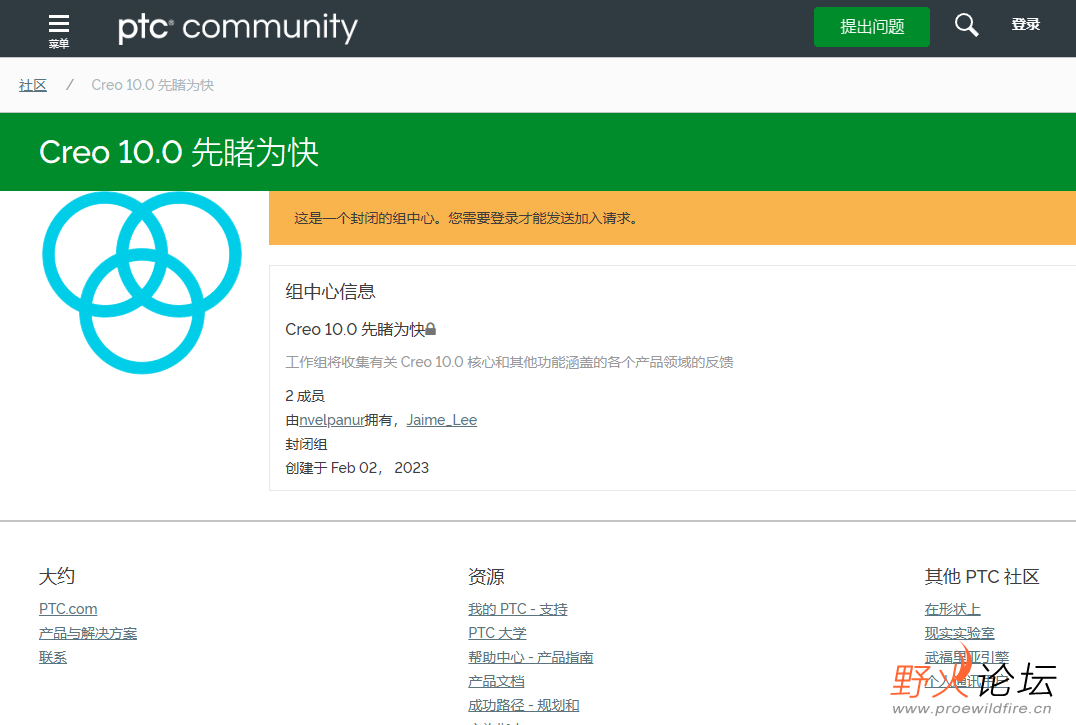1076x725 pixels.
Task: Open the 我的 PTC - 支持 link
Action: click(x=518, y=609)
